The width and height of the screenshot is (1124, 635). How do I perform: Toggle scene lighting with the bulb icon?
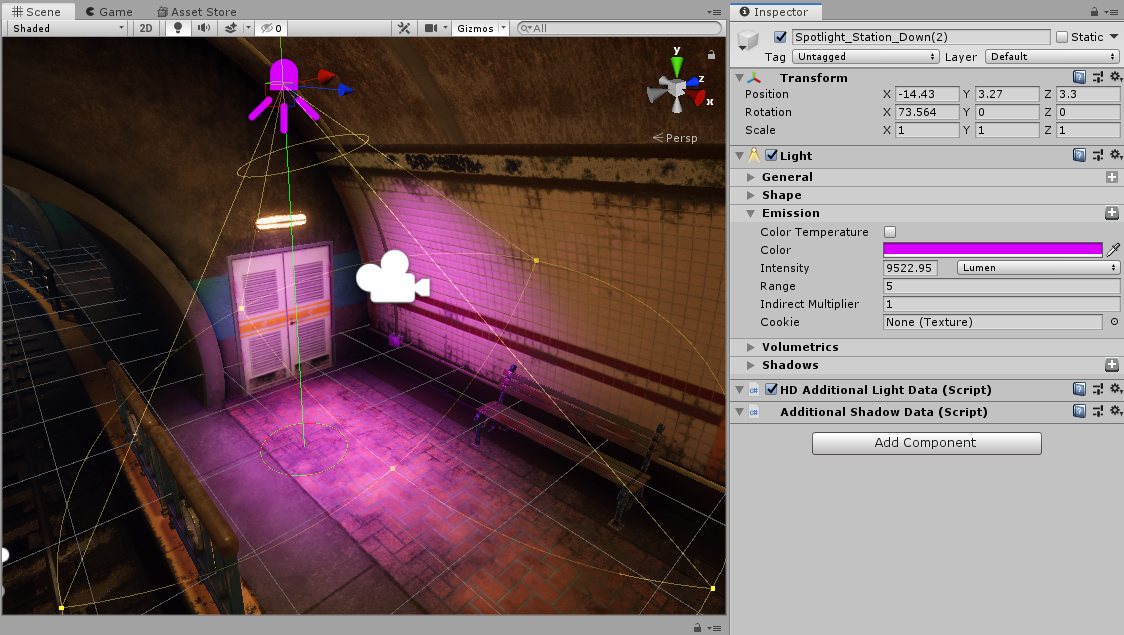[176, 28]
